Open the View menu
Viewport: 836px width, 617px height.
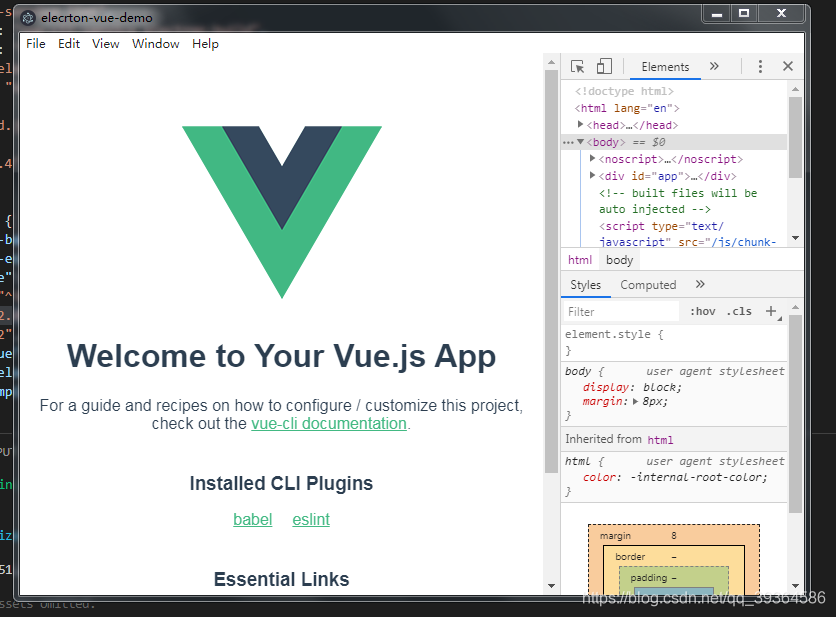tap(106, 44)
